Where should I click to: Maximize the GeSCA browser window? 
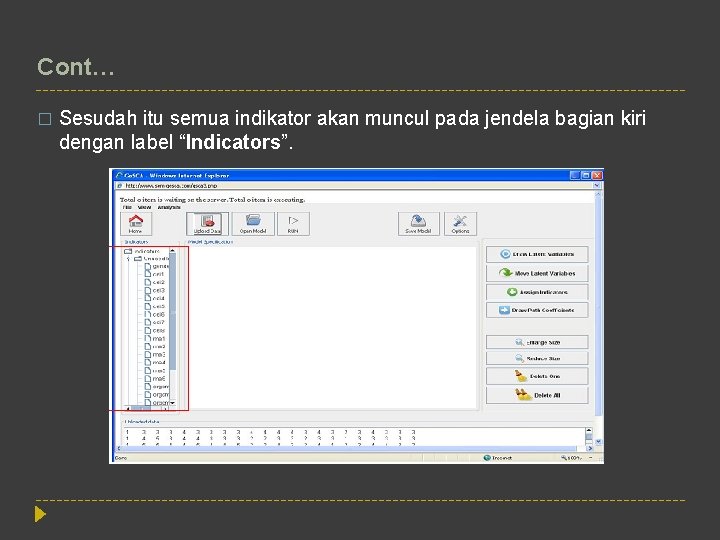pos(585,175)
